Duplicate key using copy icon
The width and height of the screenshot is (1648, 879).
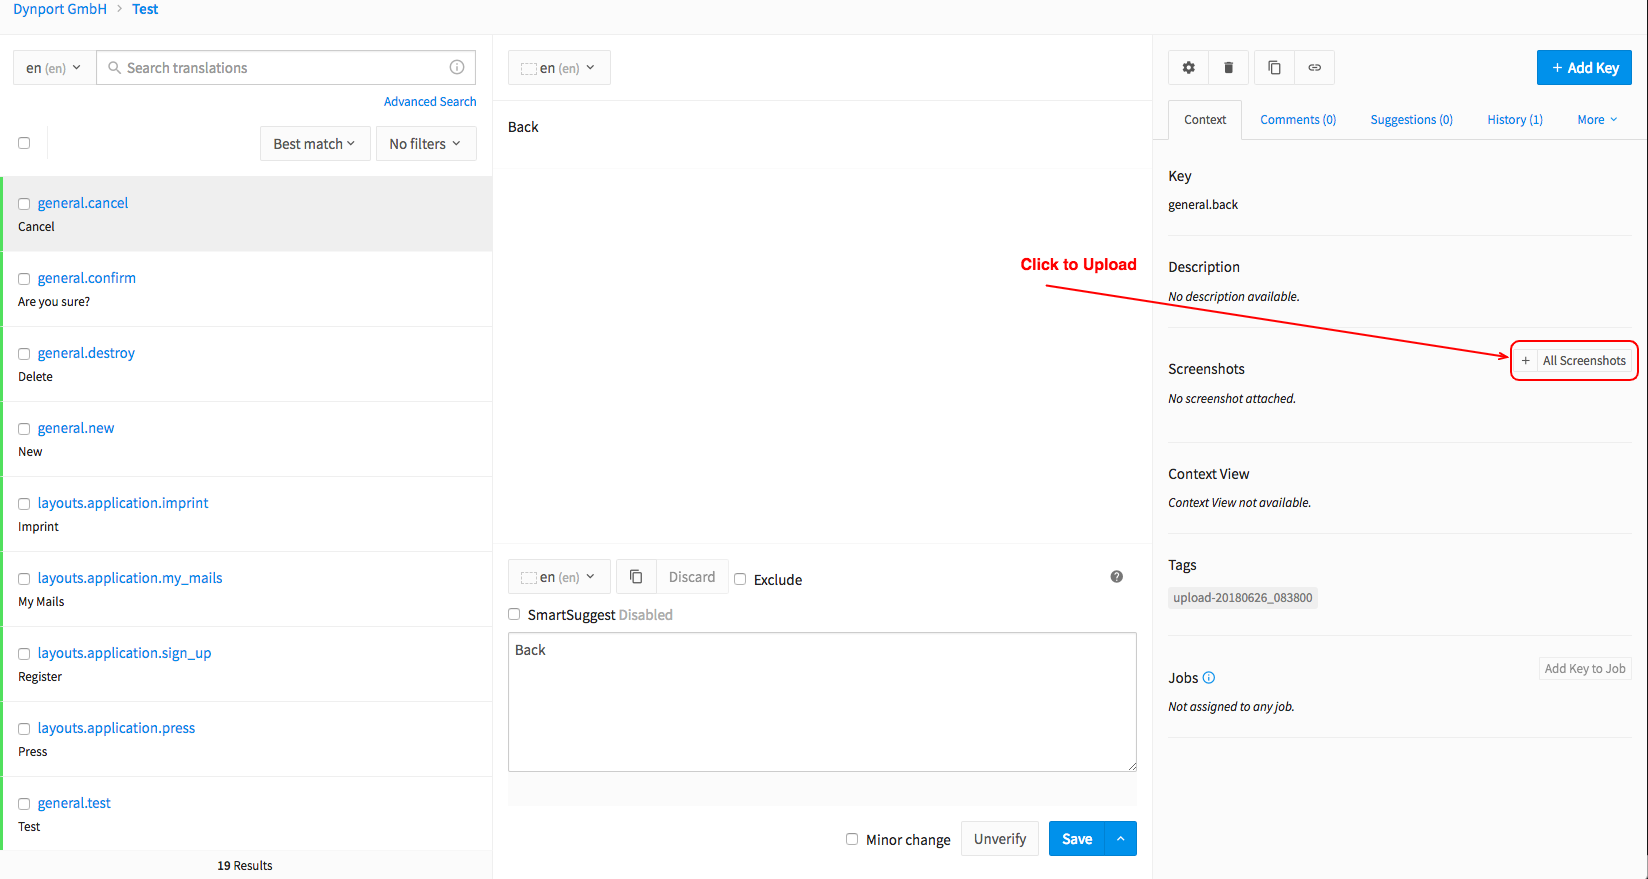coord(1274,68)
